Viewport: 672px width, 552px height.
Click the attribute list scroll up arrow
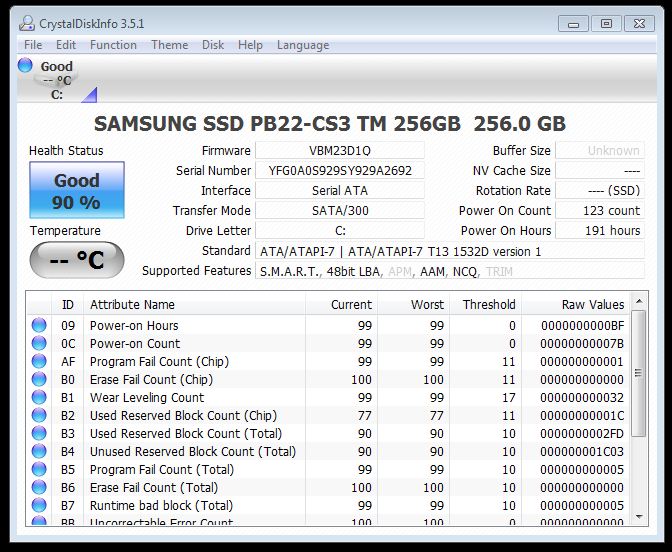pos(639,302)
